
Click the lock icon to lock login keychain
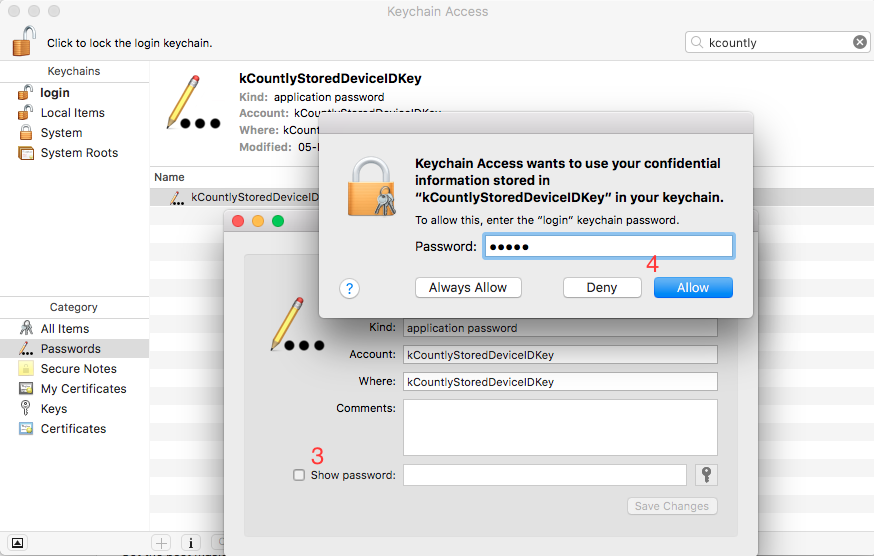[x=23, y=41]
